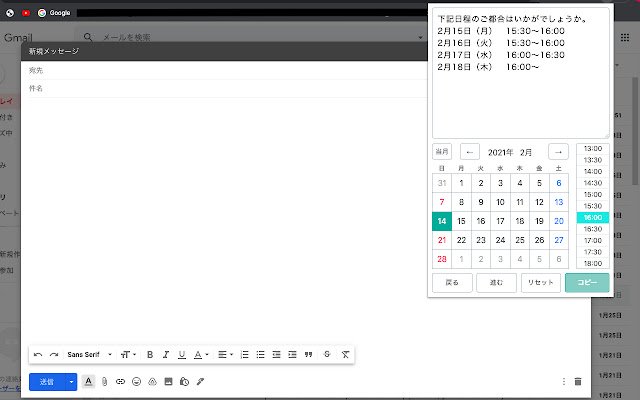Image resolution: width=640 pixels, height=400 pixels.
Task: Go to the next month arrow
Action: point(558,152)
